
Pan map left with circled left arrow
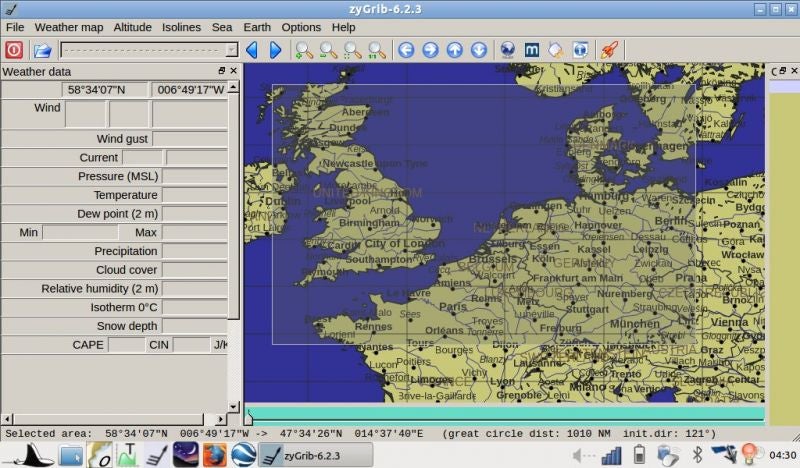406,50
